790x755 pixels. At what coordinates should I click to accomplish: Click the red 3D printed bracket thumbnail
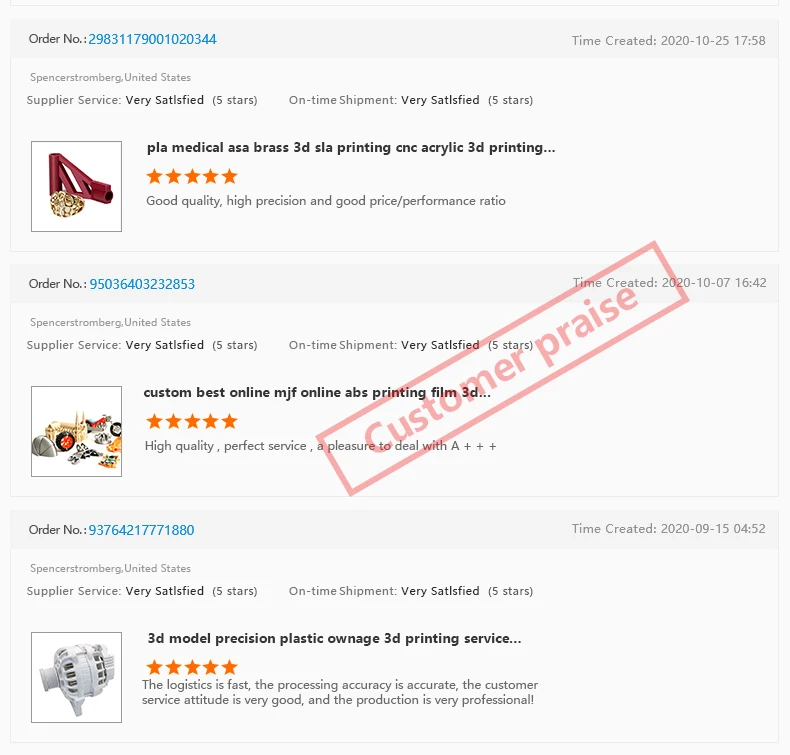pyautogui.click(x=77, y=186)
